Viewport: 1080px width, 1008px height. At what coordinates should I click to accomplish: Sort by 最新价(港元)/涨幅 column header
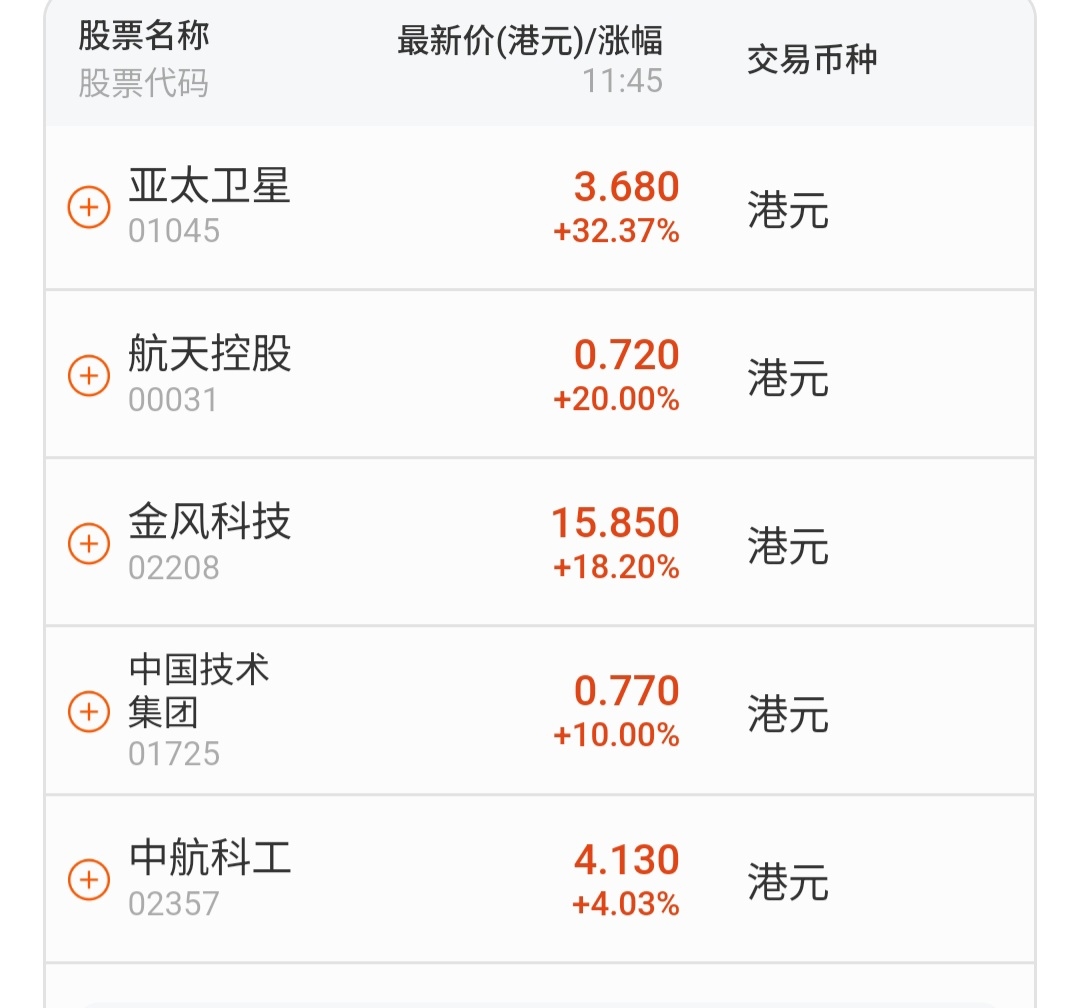530,41
